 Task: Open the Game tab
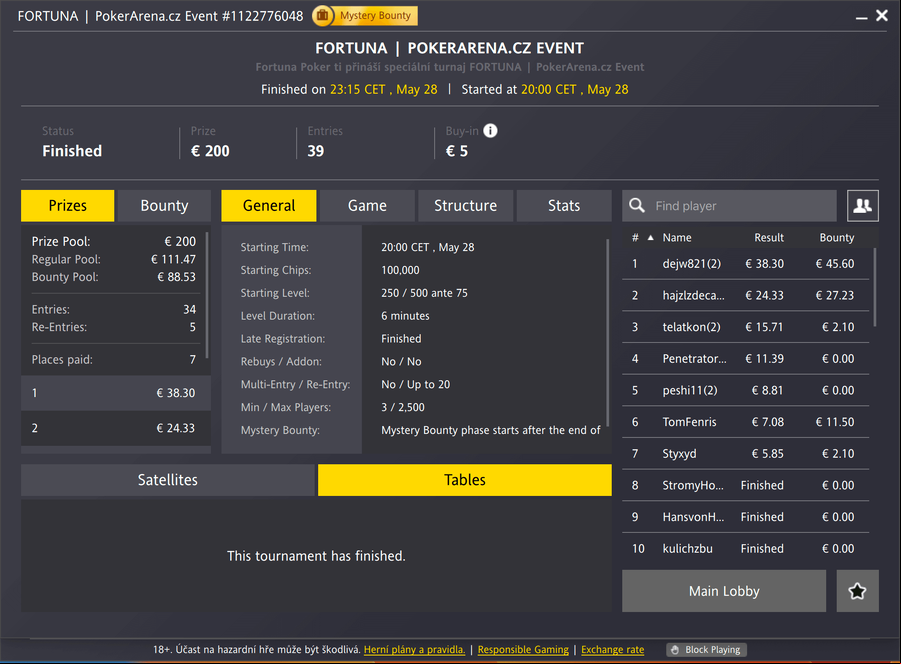coord(367,206)
